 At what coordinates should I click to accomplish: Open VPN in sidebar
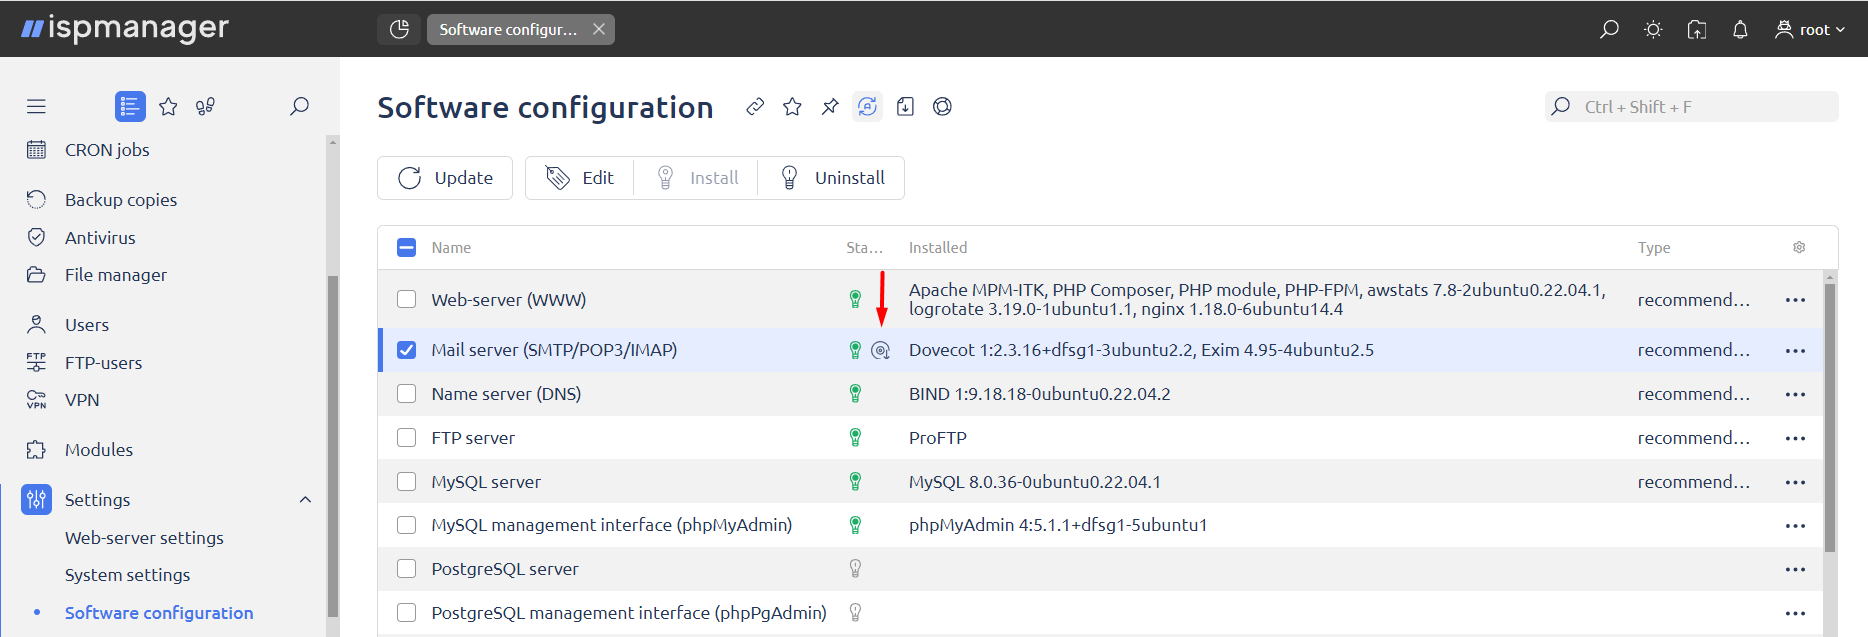[x=82, y=400]
